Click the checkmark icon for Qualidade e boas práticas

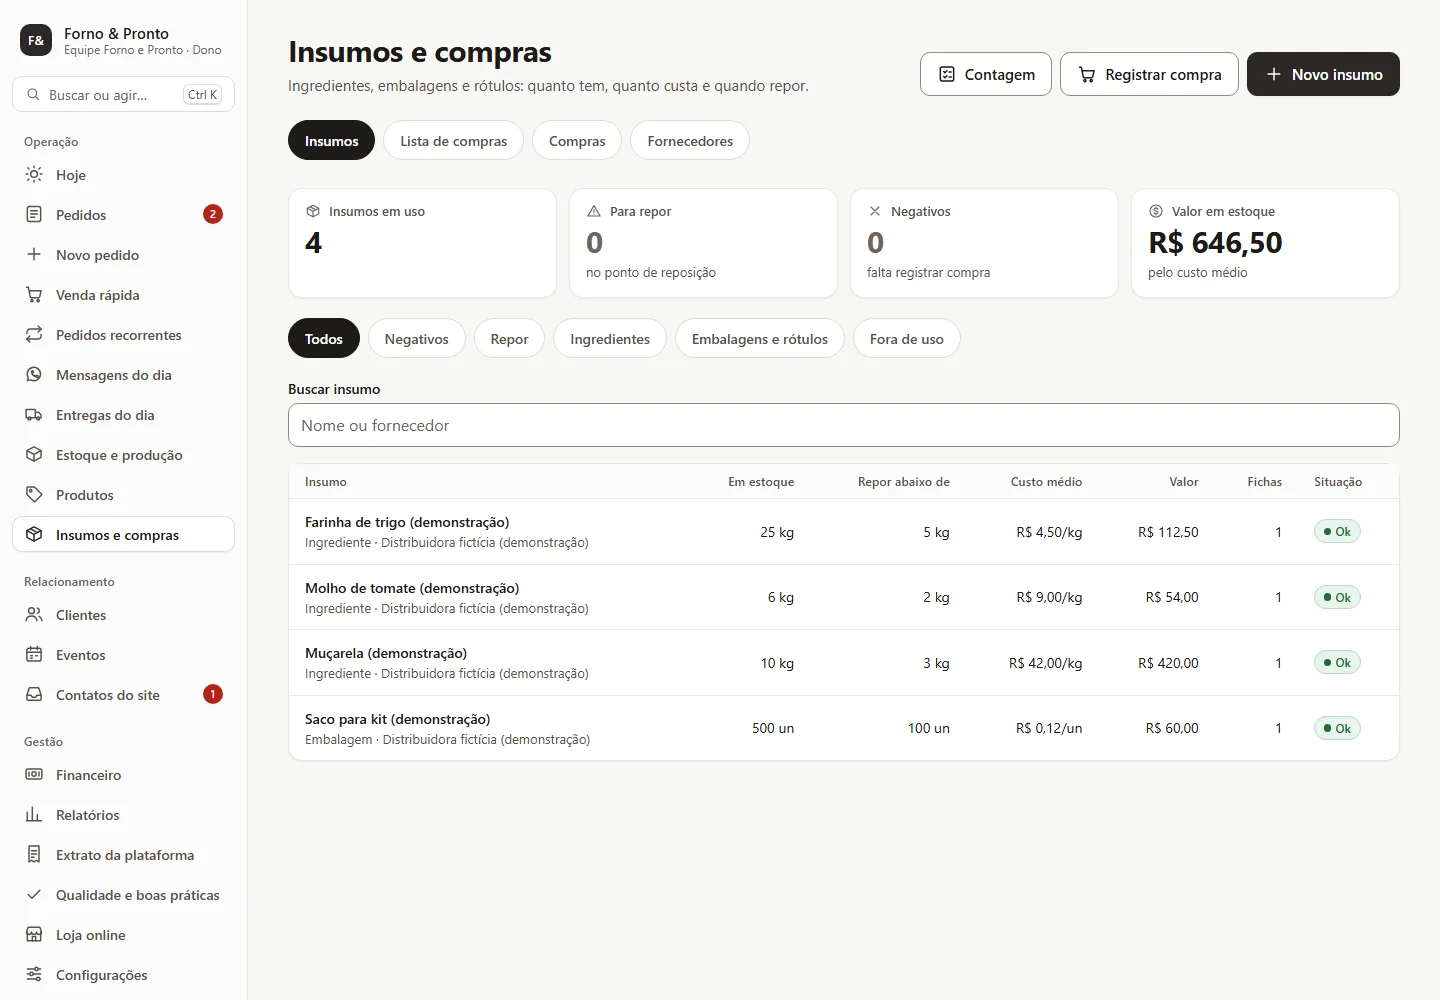point(34,895)
